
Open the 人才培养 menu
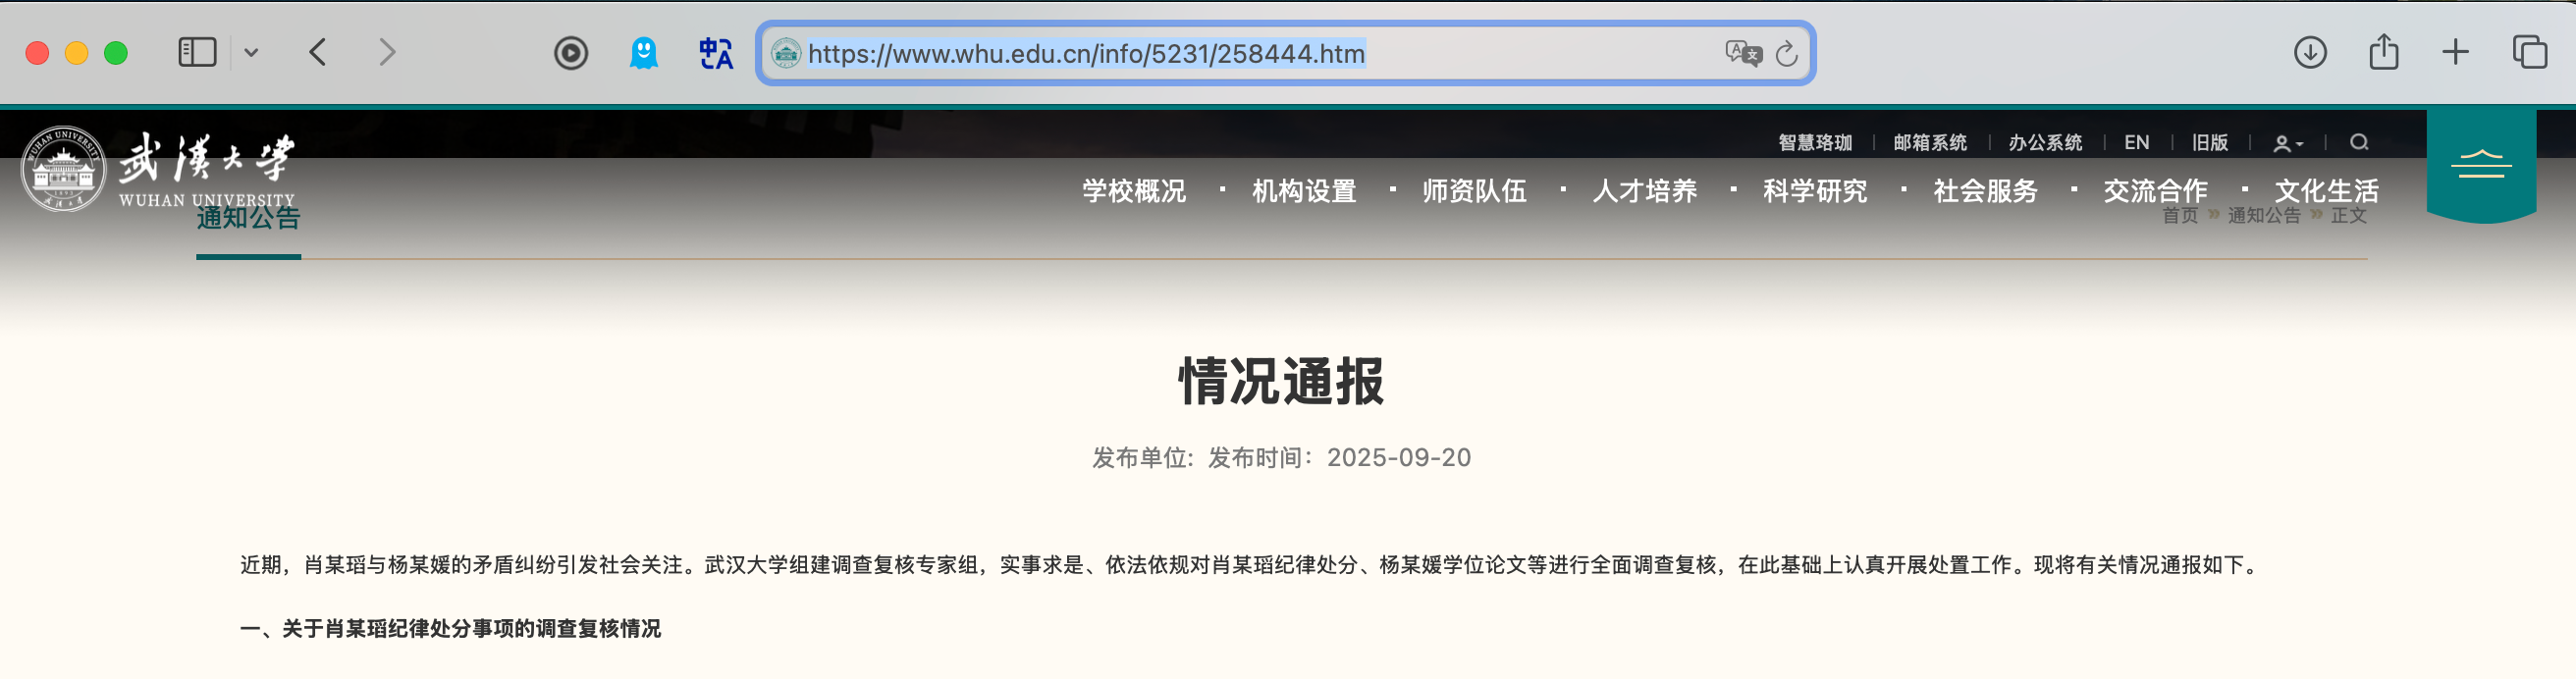(1645, 190)
